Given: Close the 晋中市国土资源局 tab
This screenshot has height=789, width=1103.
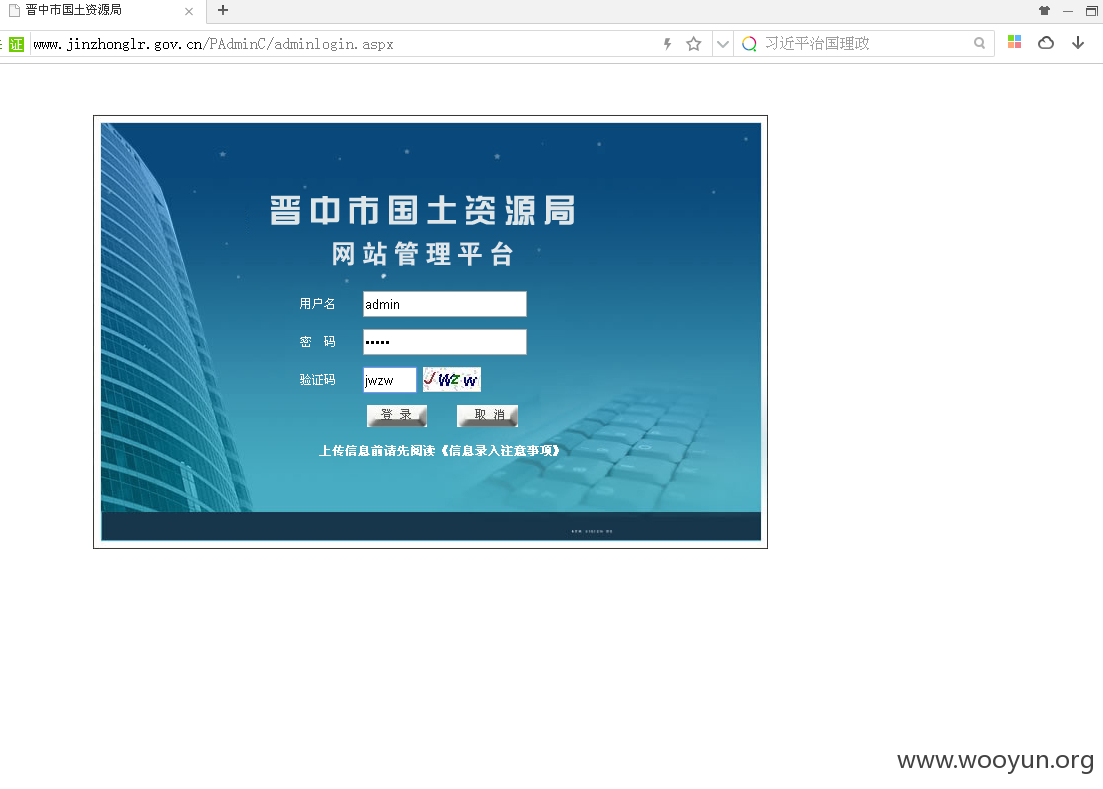Looking at the screenshot, I should coord(189,11).
